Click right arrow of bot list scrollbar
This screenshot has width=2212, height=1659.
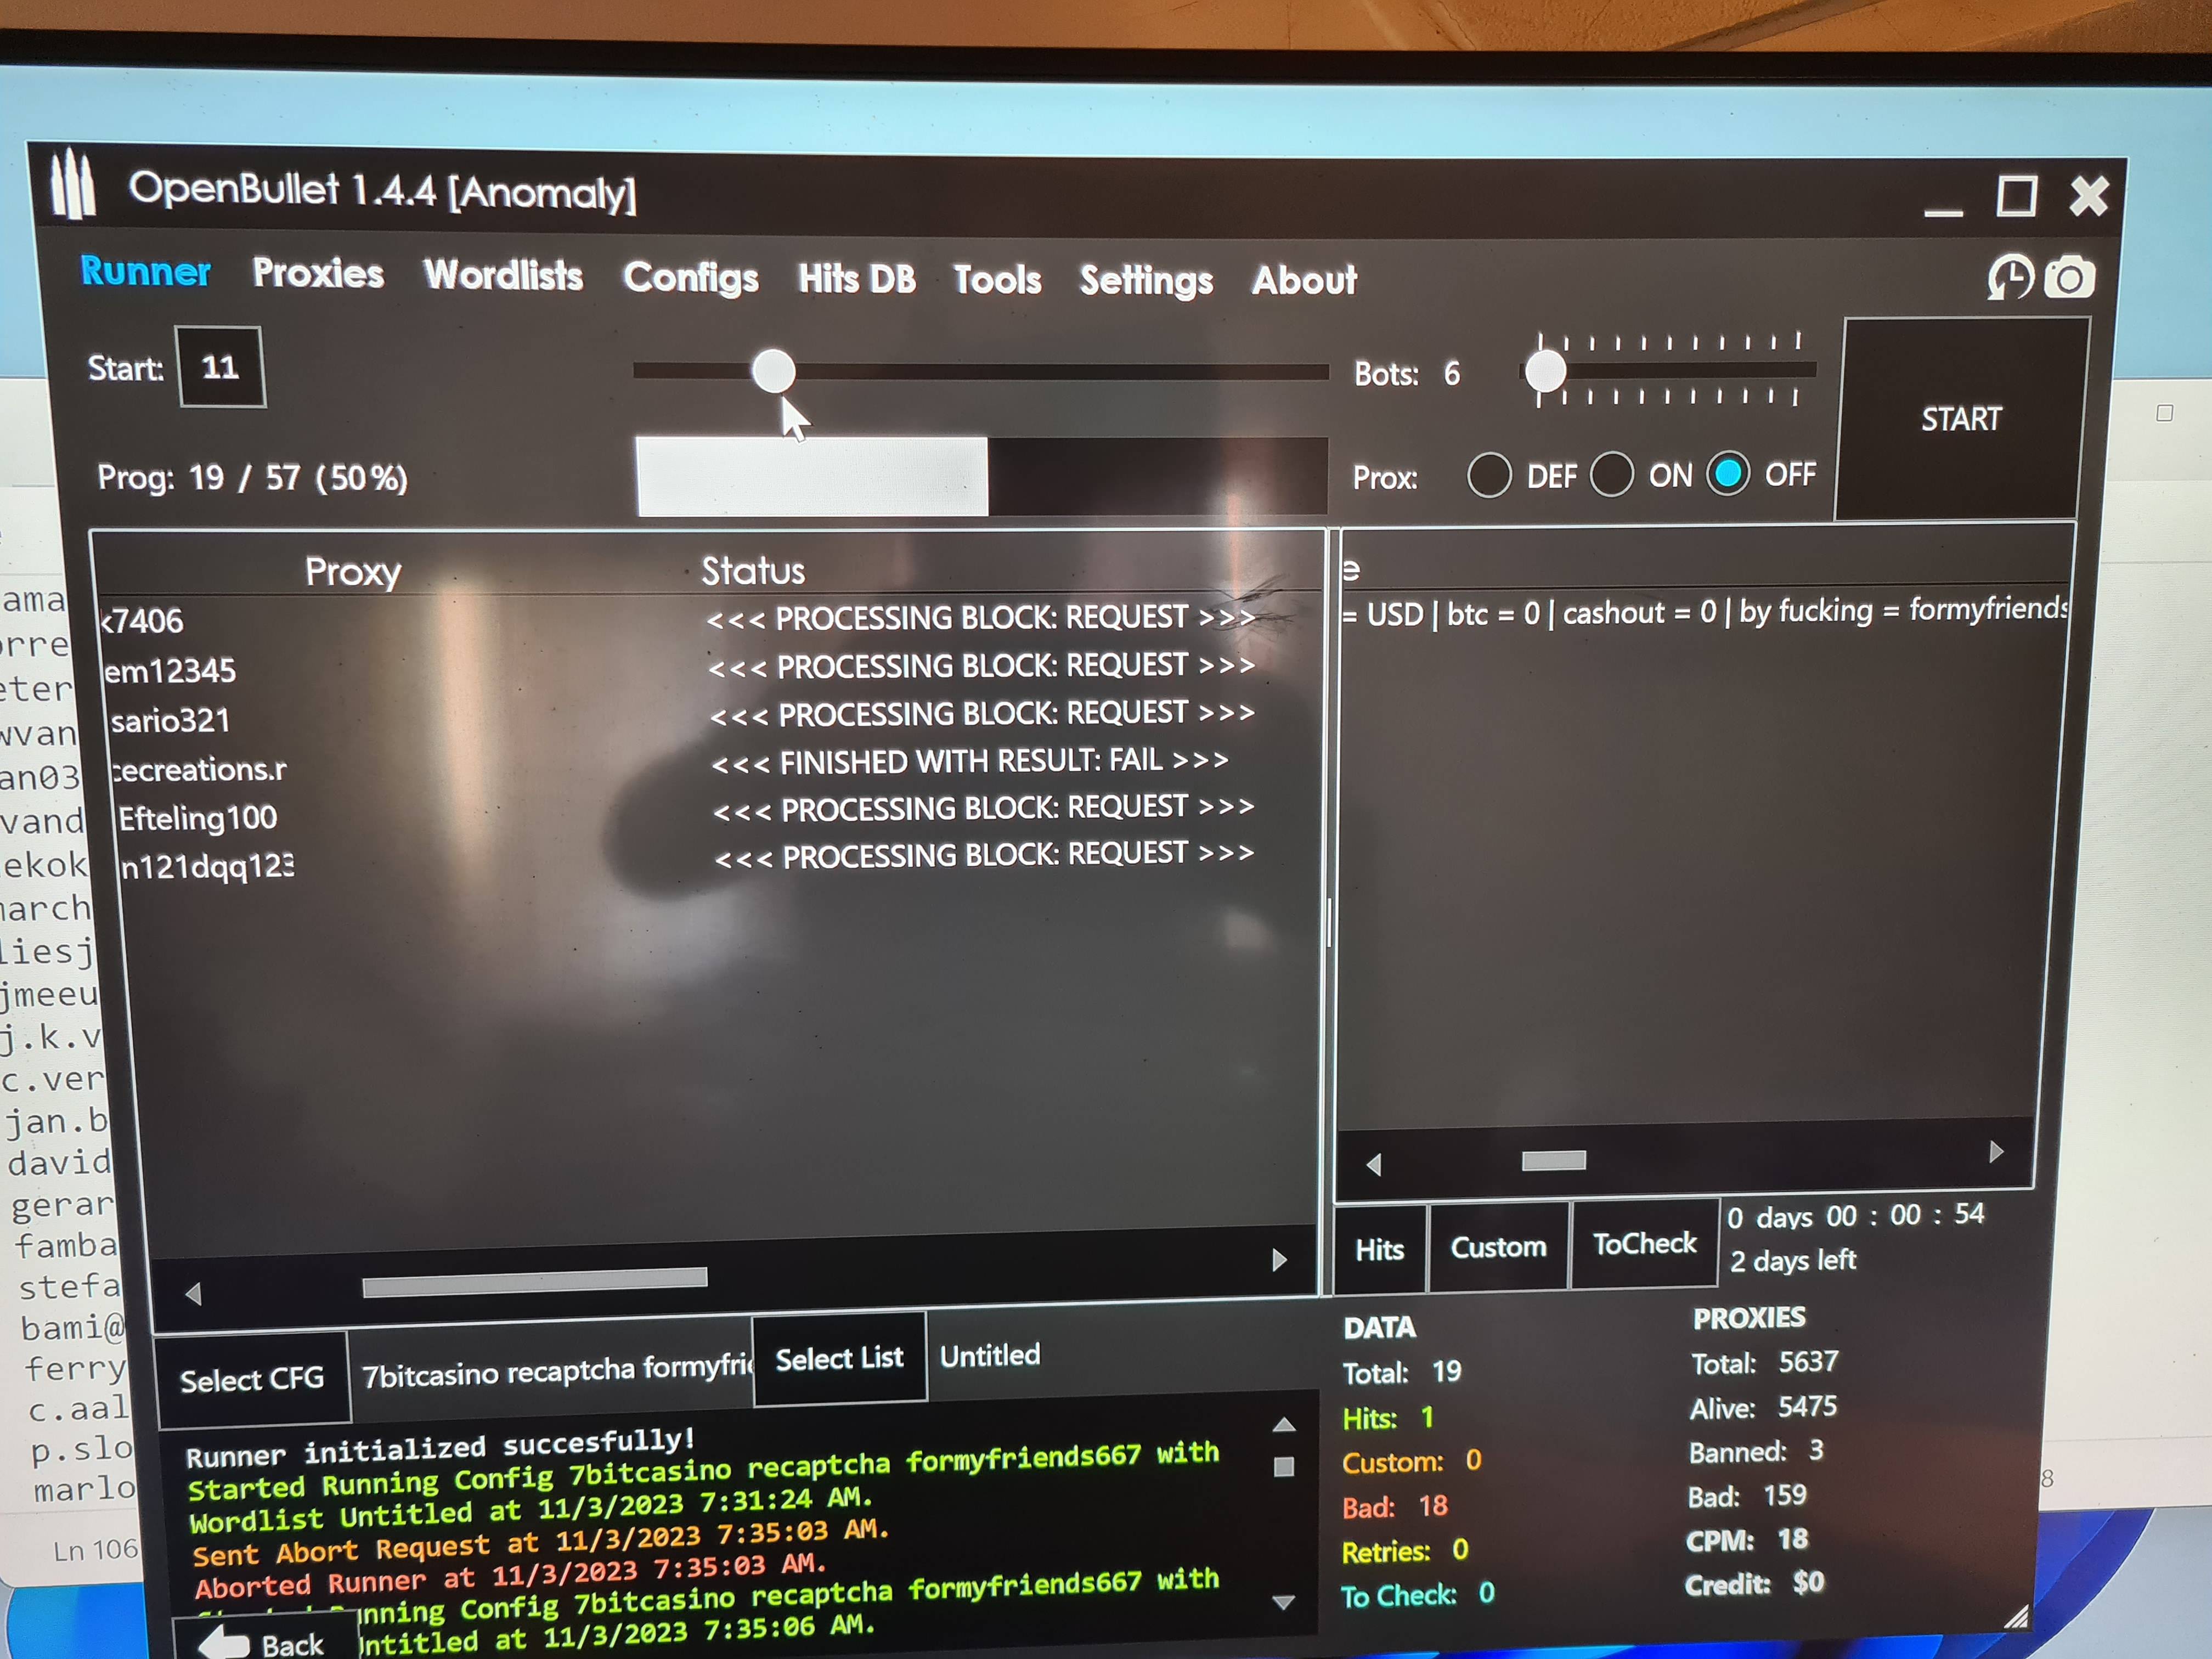1279,1260
